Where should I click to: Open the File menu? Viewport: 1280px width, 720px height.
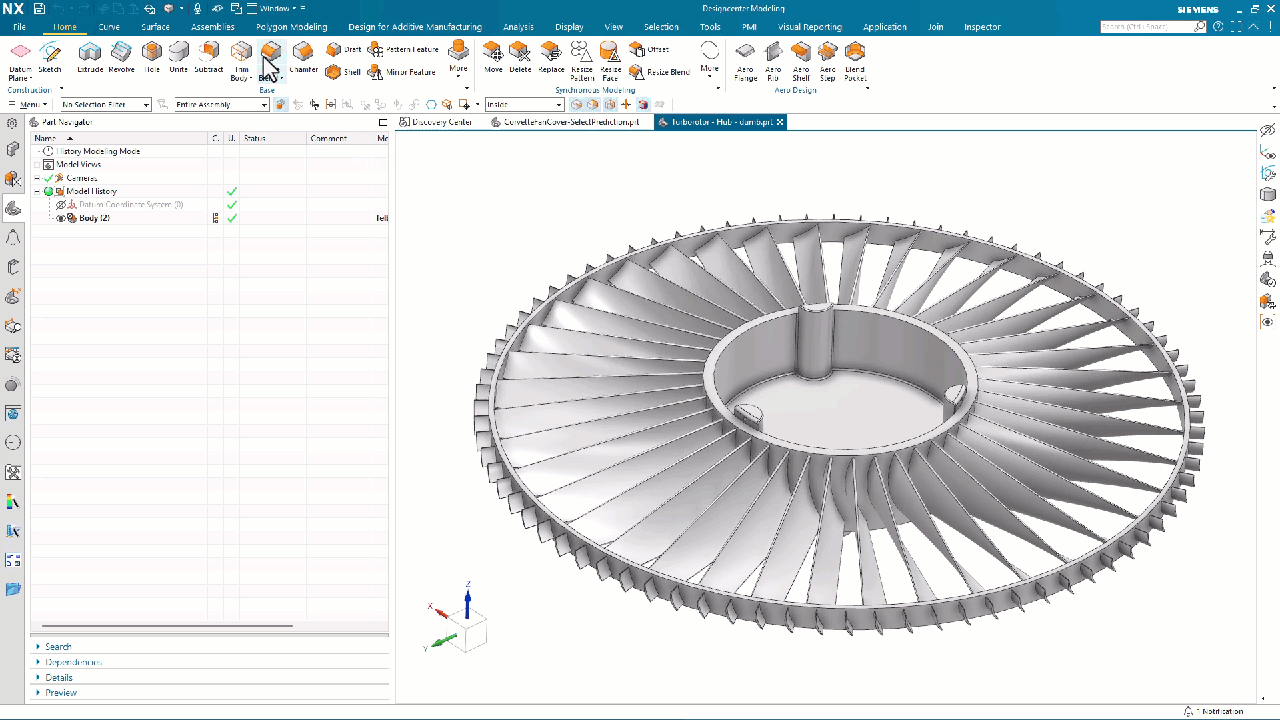coord(19,27)
